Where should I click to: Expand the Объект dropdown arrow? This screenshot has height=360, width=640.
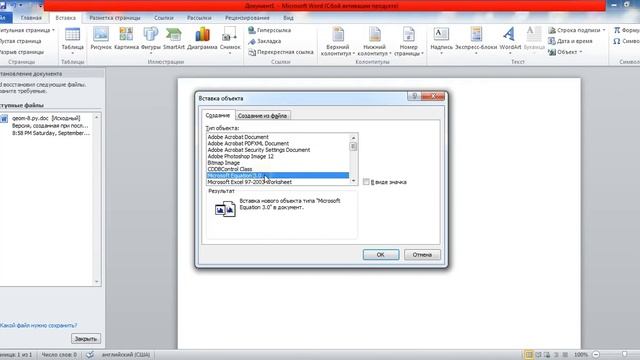580,52
